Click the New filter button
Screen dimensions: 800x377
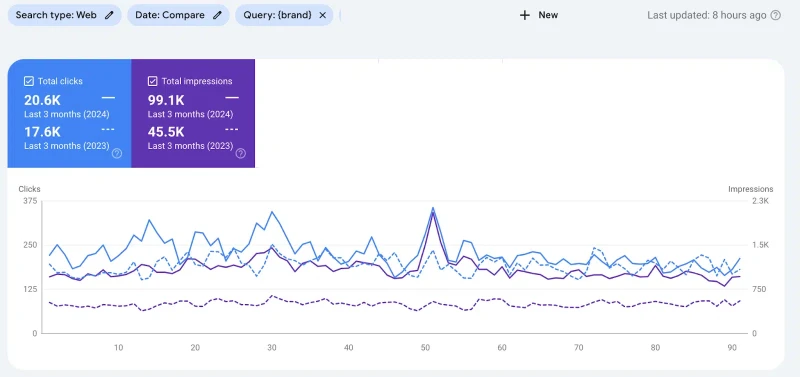539,15
